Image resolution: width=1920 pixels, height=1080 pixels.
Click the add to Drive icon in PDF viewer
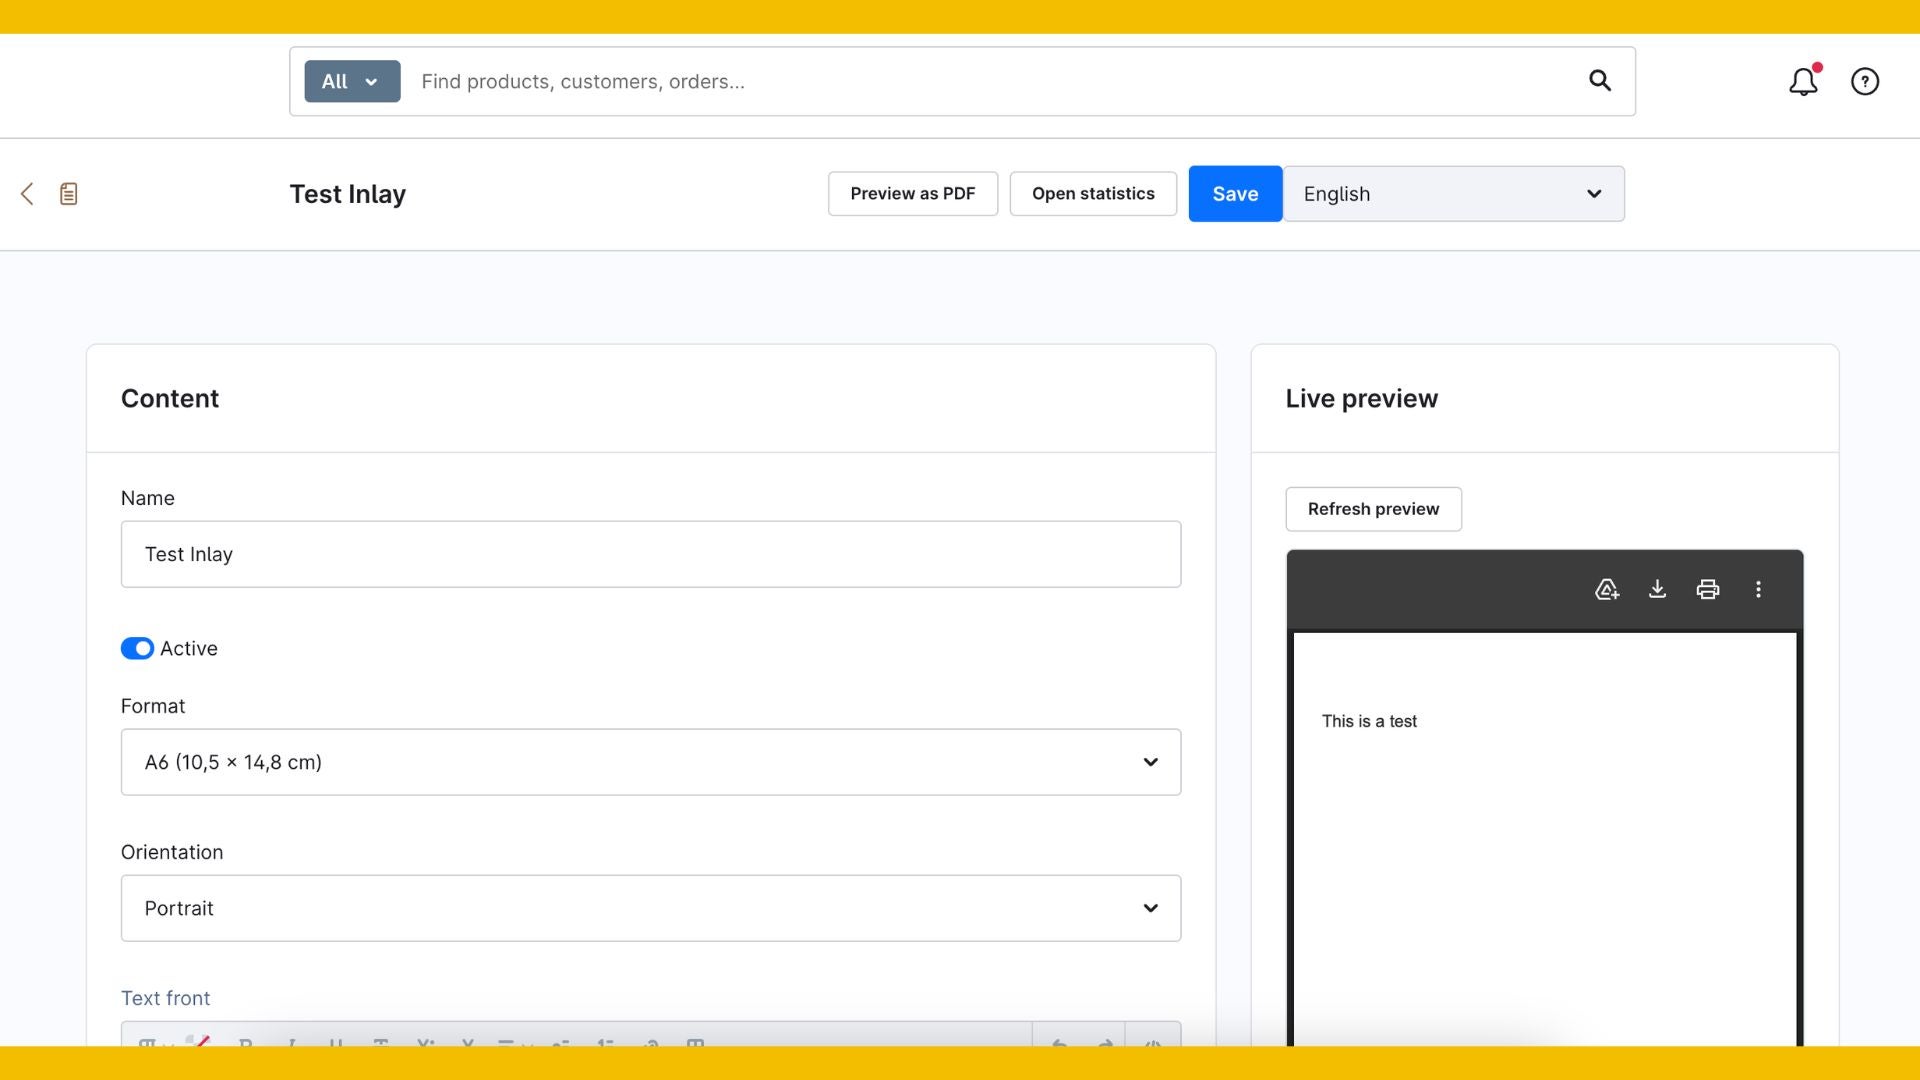(x=1607, y=590)
